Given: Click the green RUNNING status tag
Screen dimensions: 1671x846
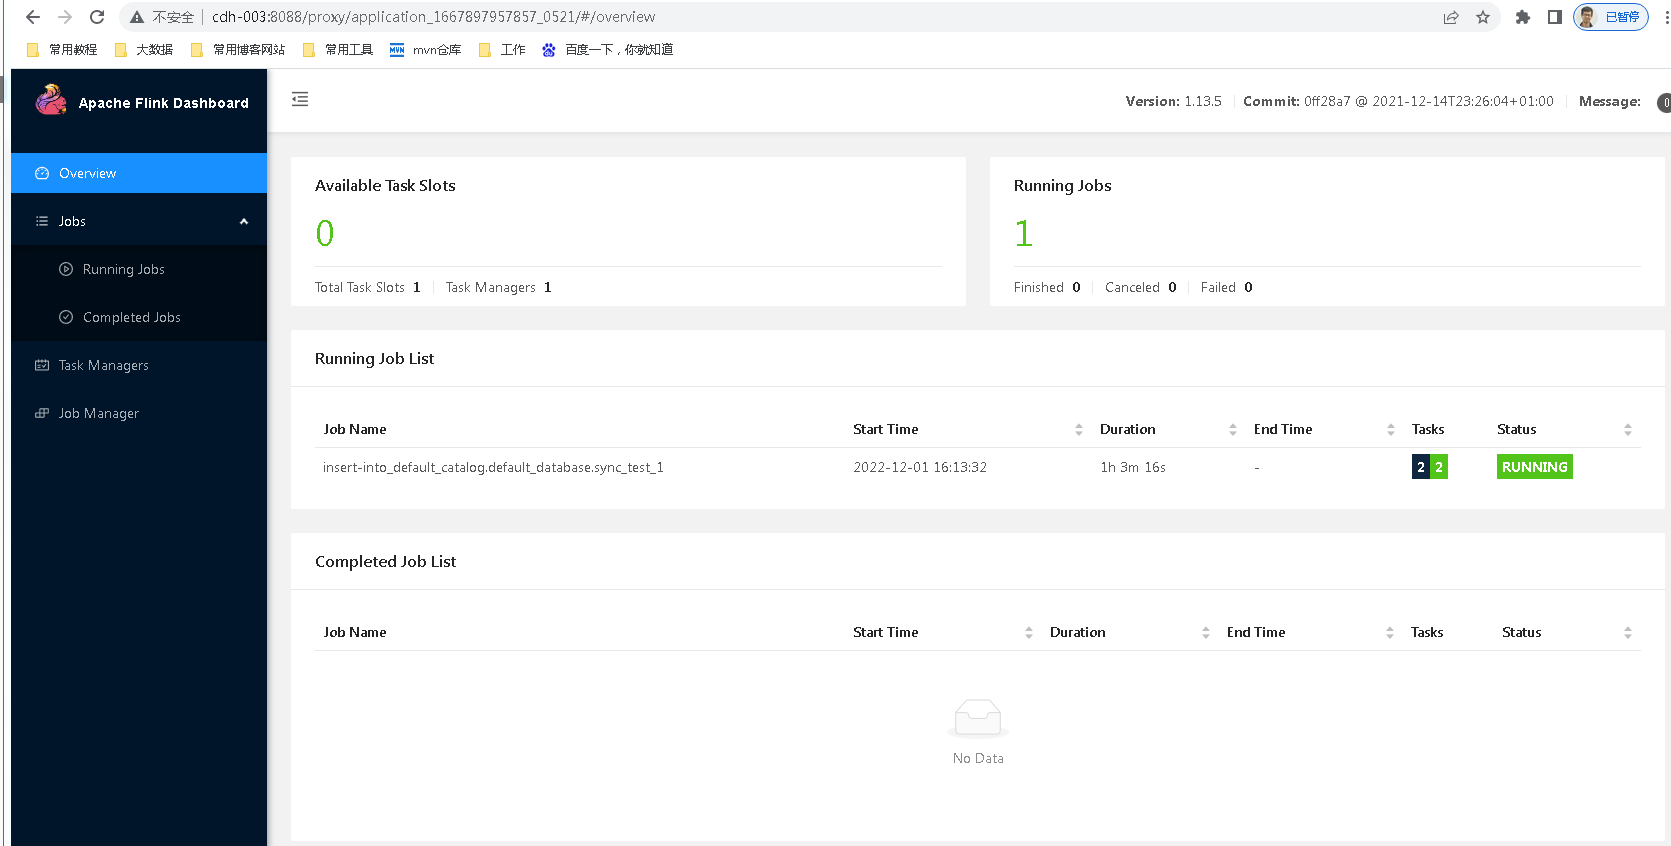Looking at the screenshot, I should point(1534,467).
